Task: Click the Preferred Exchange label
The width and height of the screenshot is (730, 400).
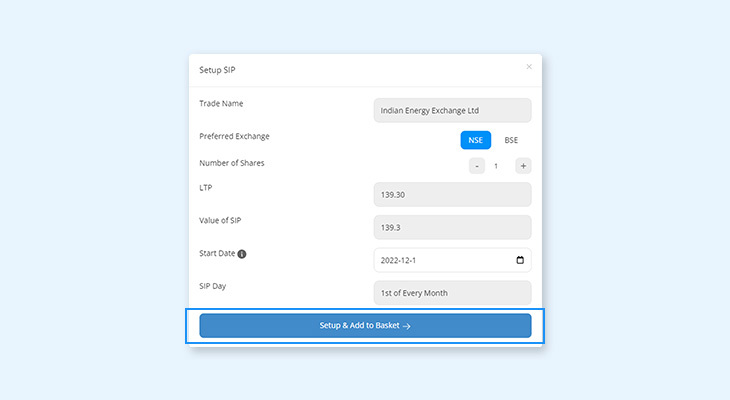Action: 234,136
